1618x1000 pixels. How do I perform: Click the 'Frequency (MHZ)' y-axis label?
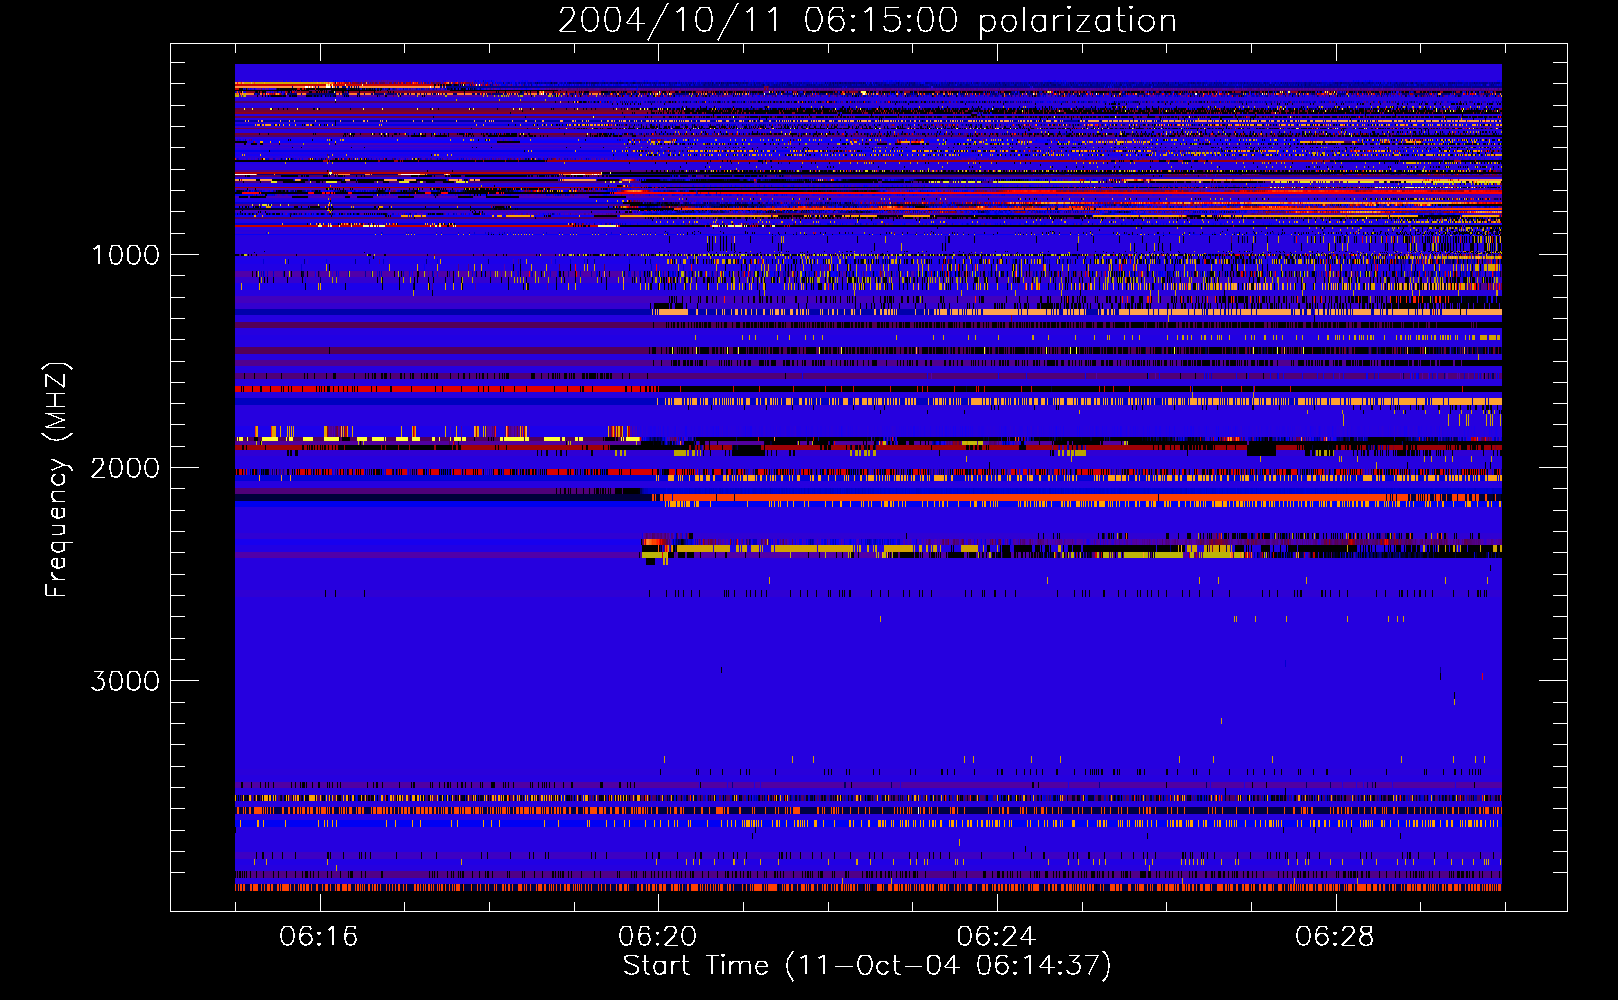coord(57,480)
